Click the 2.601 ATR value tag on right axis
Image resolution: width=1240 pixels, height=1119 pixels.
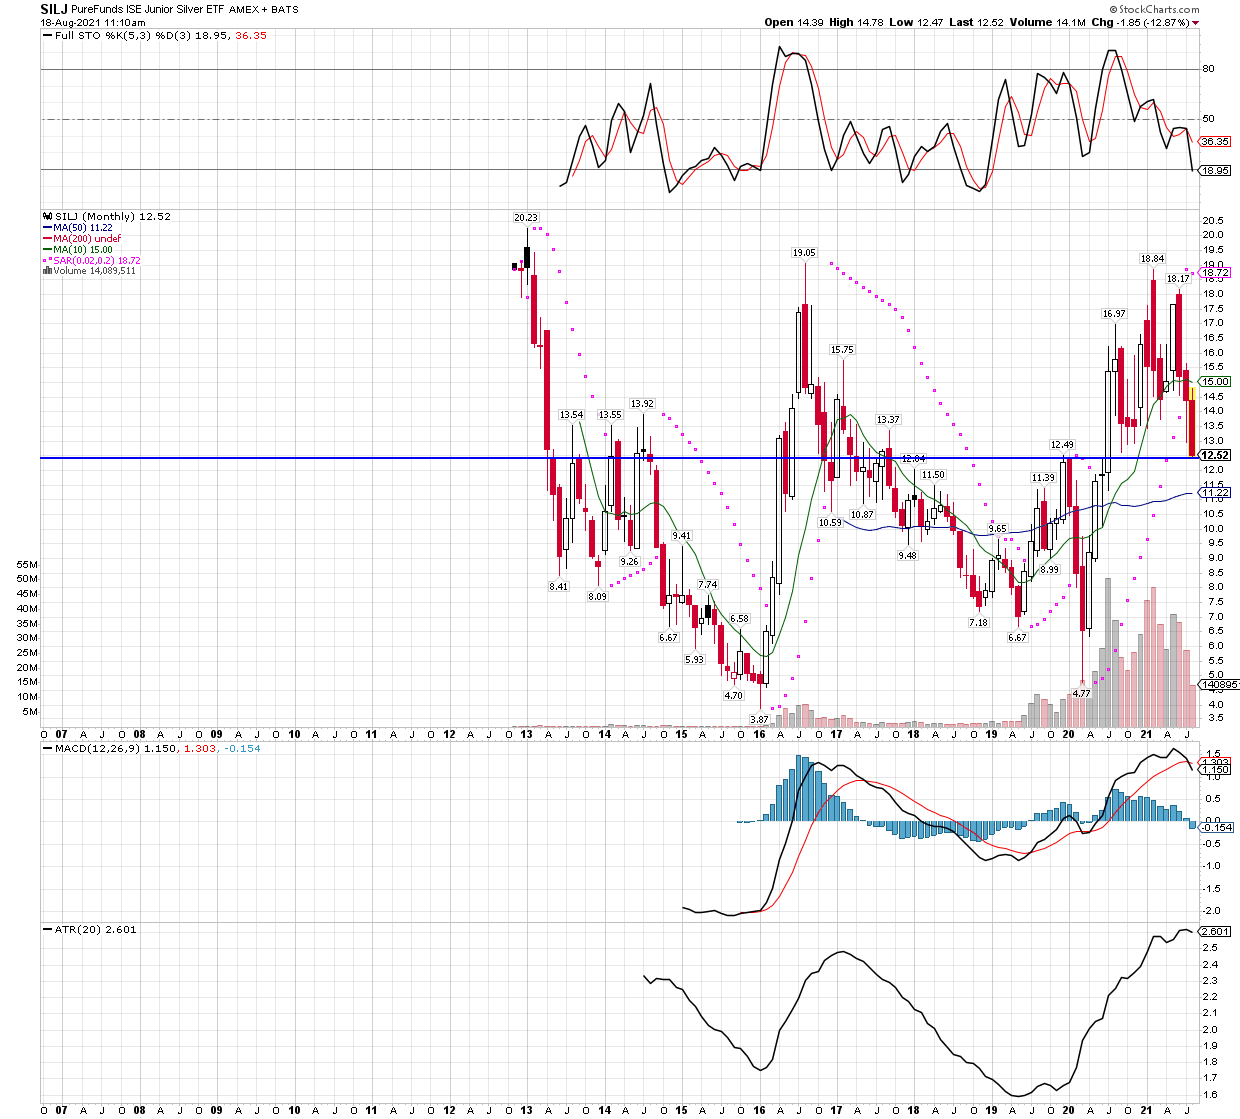coord(1215,932)
